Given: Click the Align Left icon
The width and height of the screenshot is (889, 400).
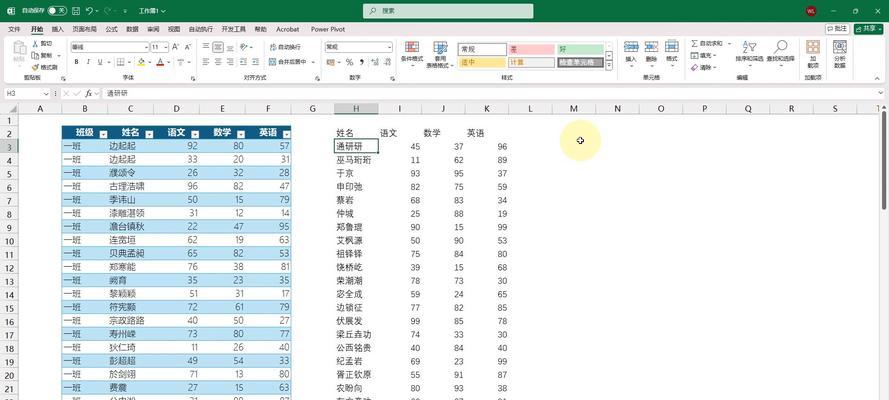Looking at the screenshot, I should coord(206,62).
